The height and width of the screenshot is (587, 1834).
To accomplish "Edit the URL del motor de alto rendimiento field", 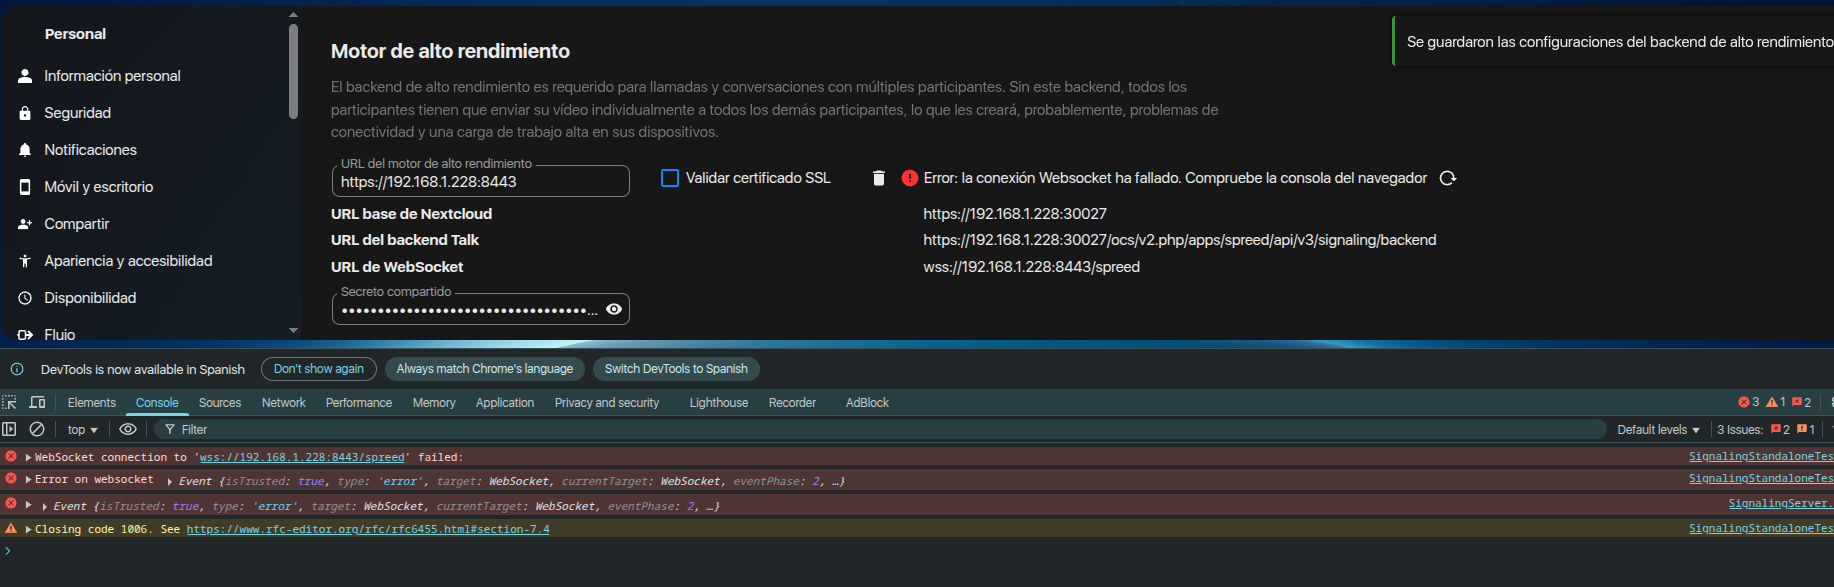I will pyautogui.click(x=481, y=181).
